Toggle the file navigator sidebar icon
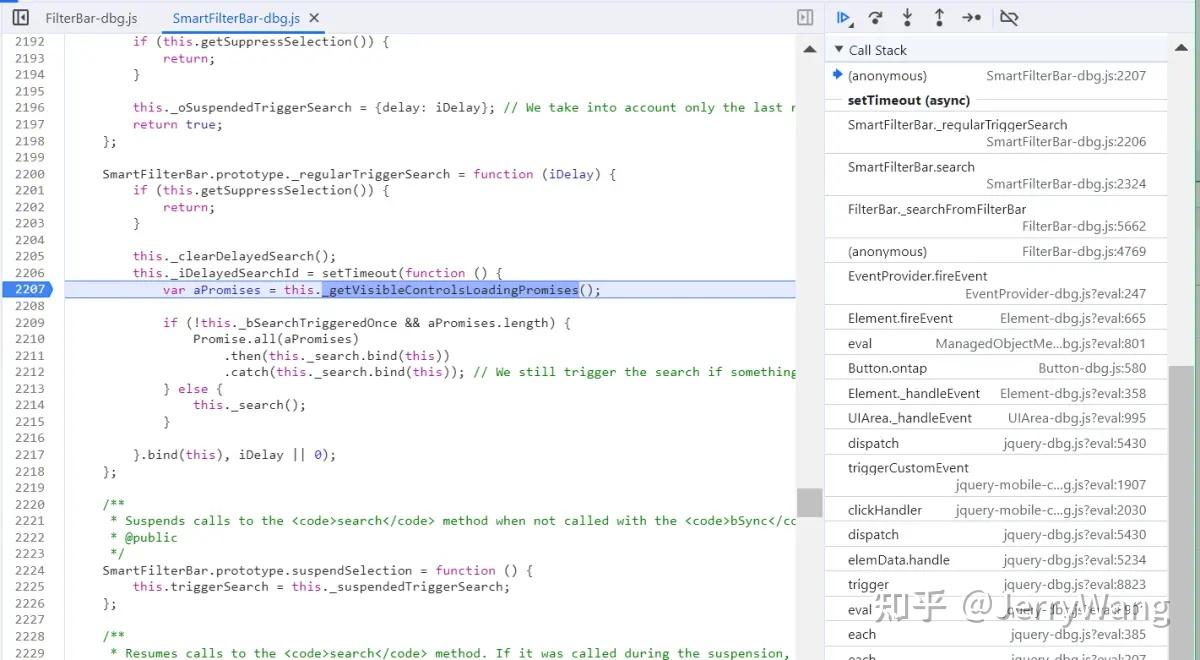This screenshot has height=660, width=1200. tap(20, 18)
